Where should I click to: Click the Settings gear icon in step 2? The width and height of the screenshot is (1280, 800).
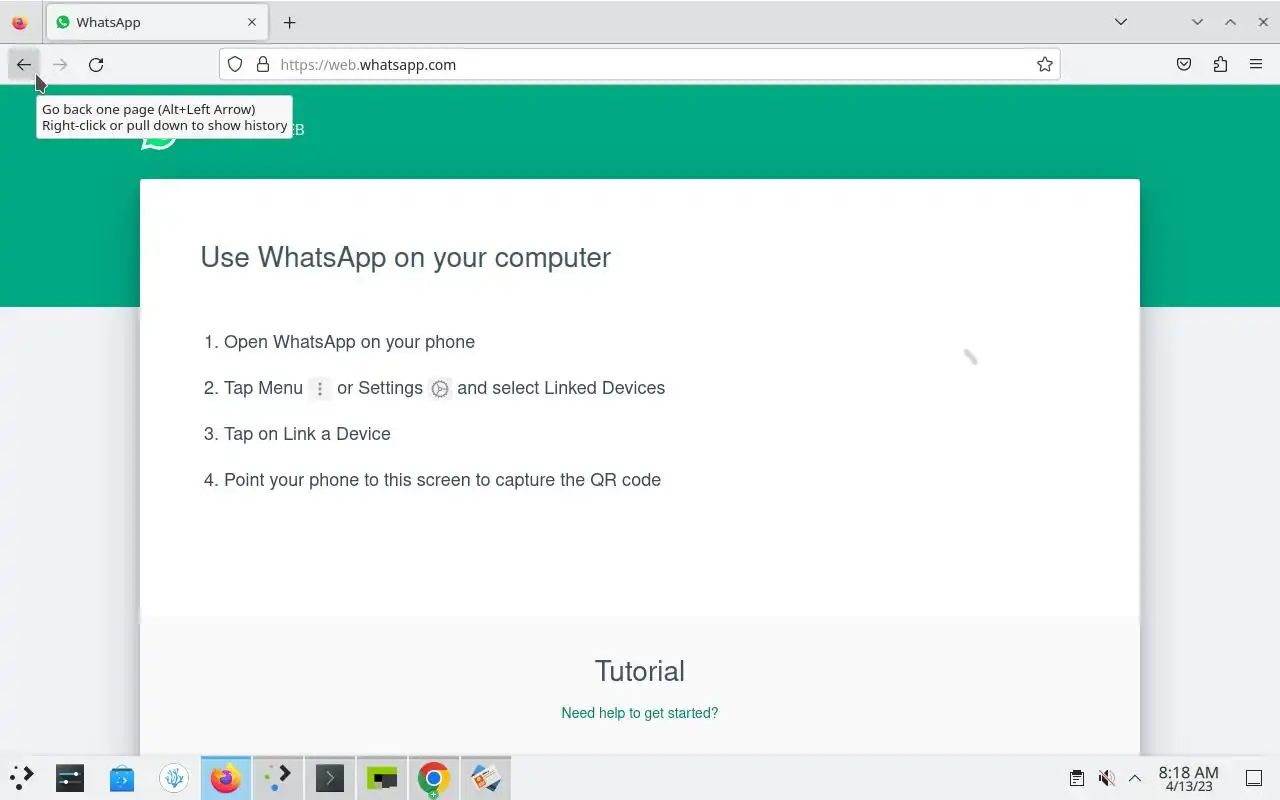(440, 389)
